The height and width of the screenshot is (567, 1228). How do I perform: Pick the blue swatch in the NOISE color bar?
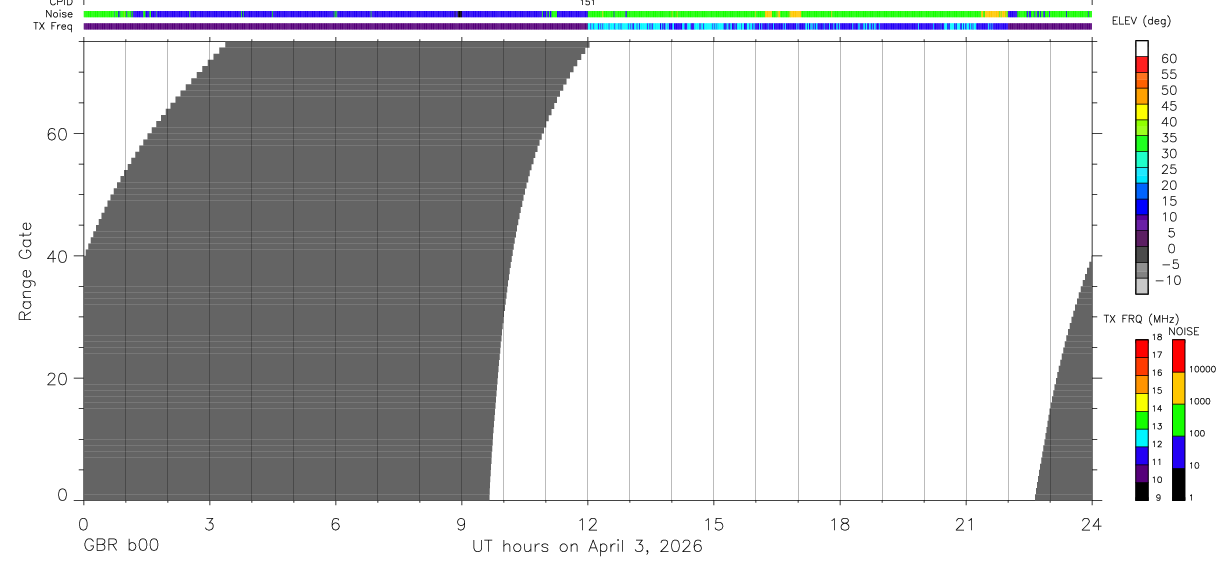click(1178, 452)
